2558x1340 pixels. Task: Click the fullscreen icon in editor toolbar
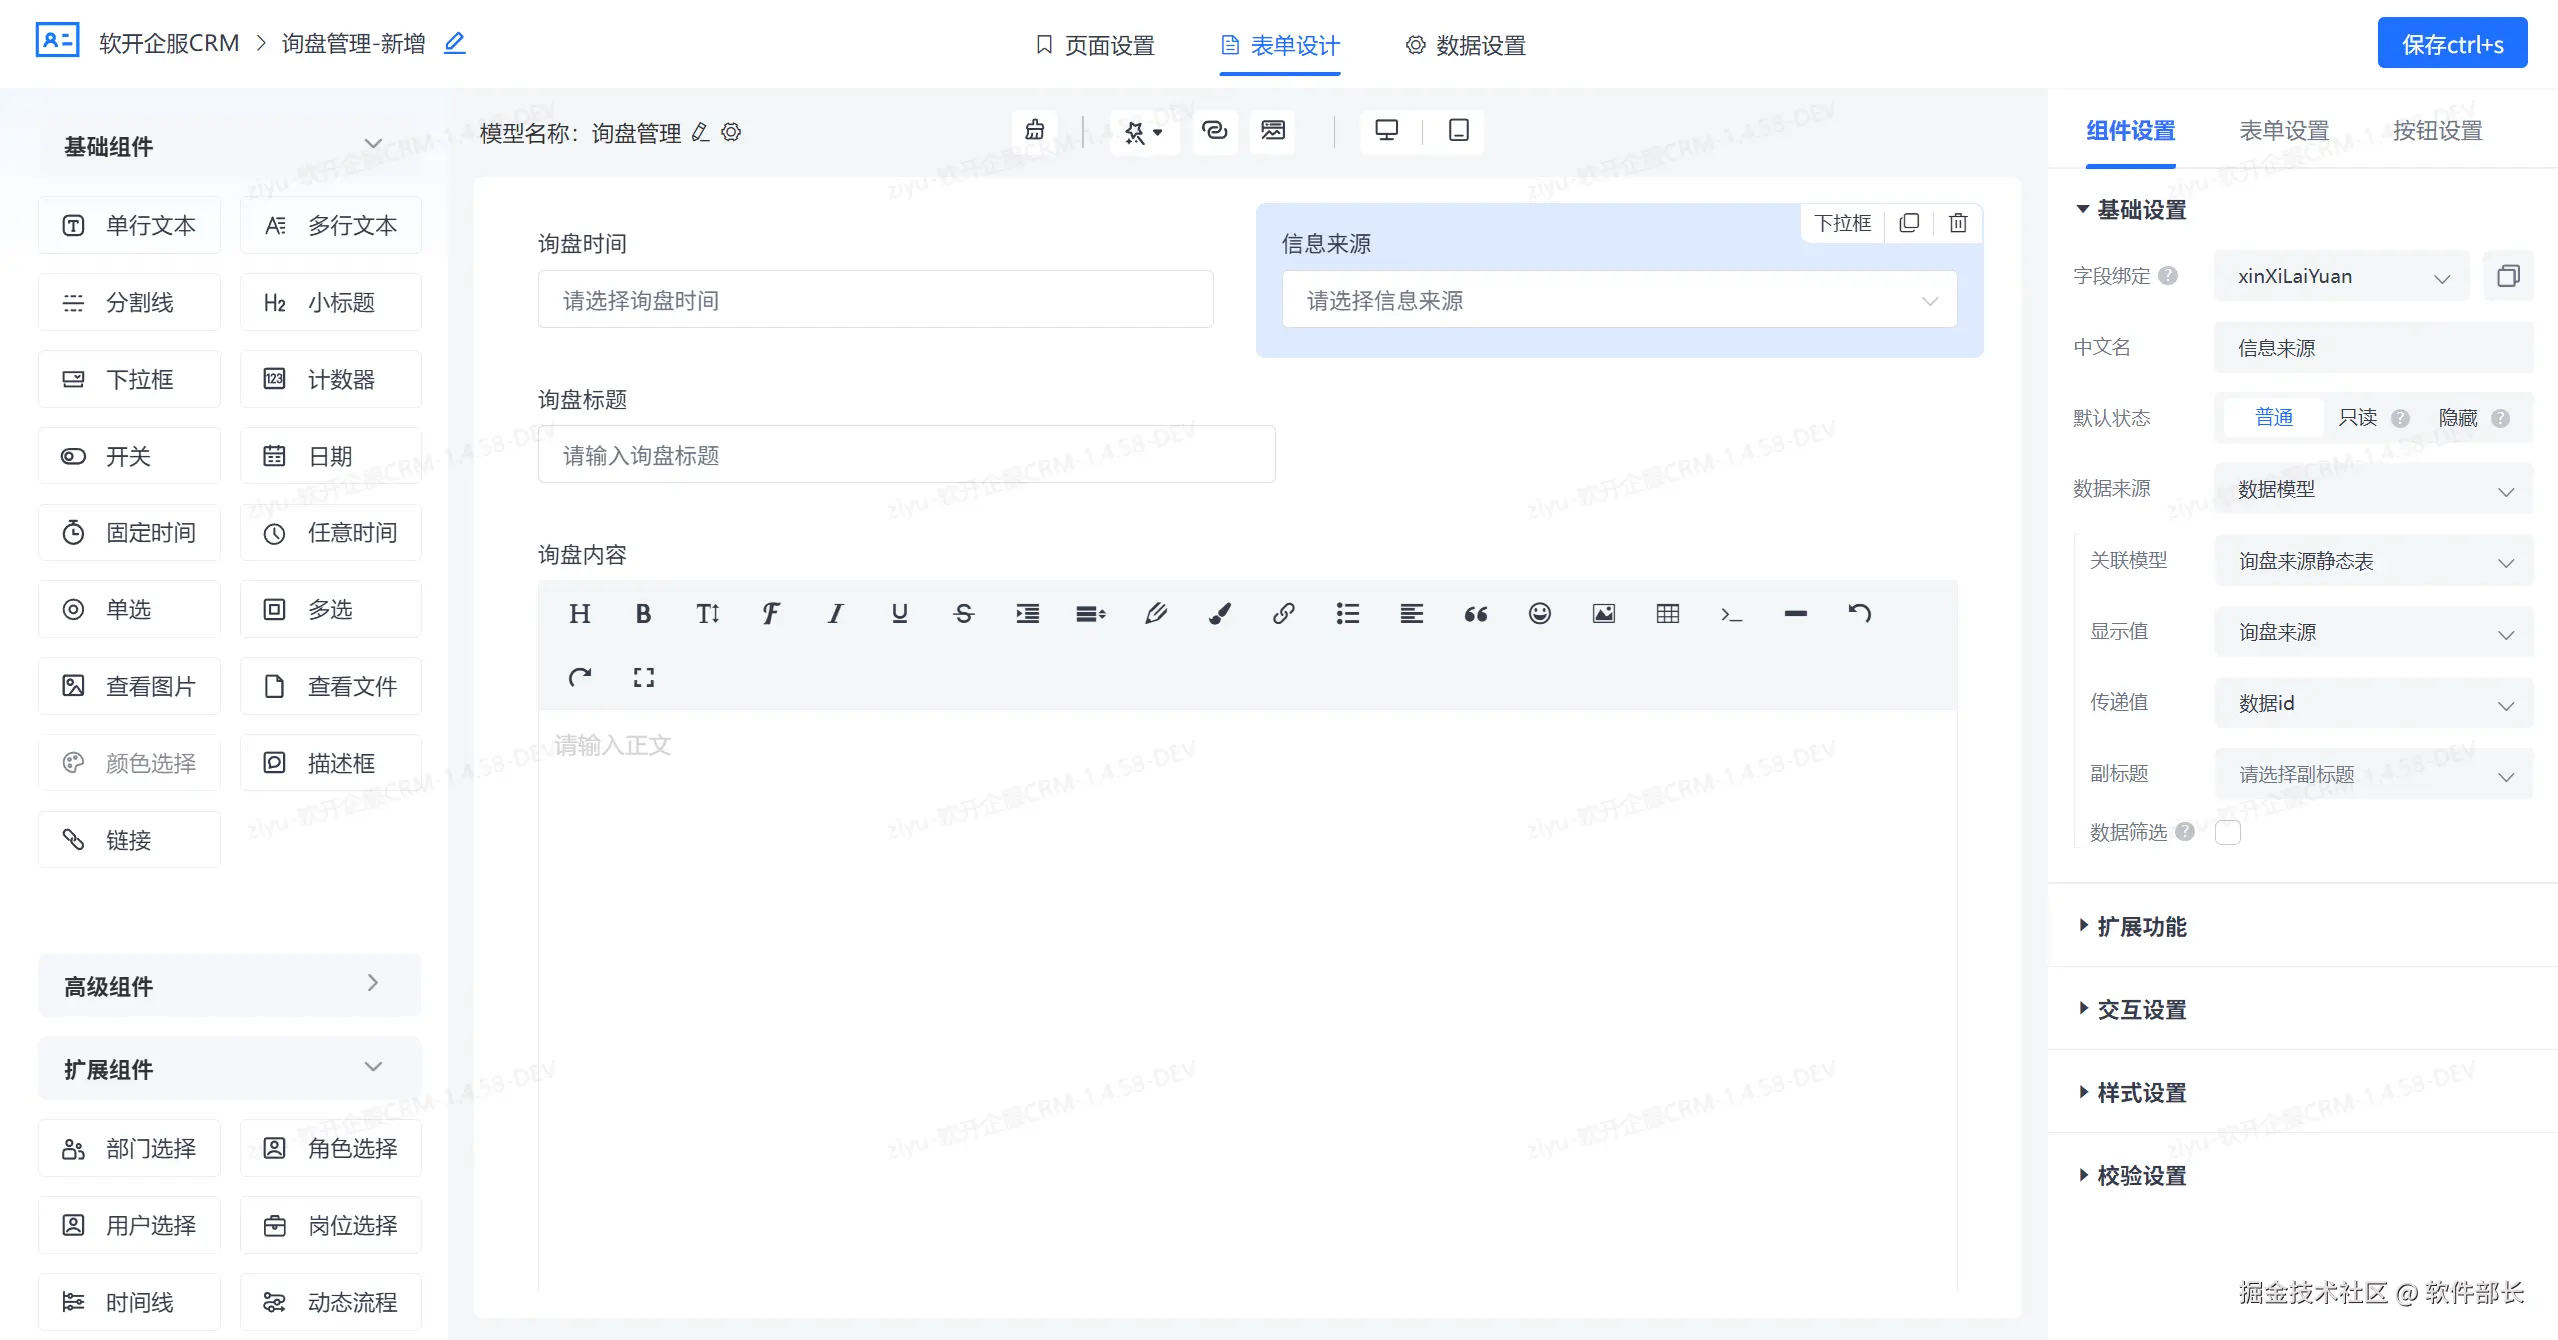643,678
